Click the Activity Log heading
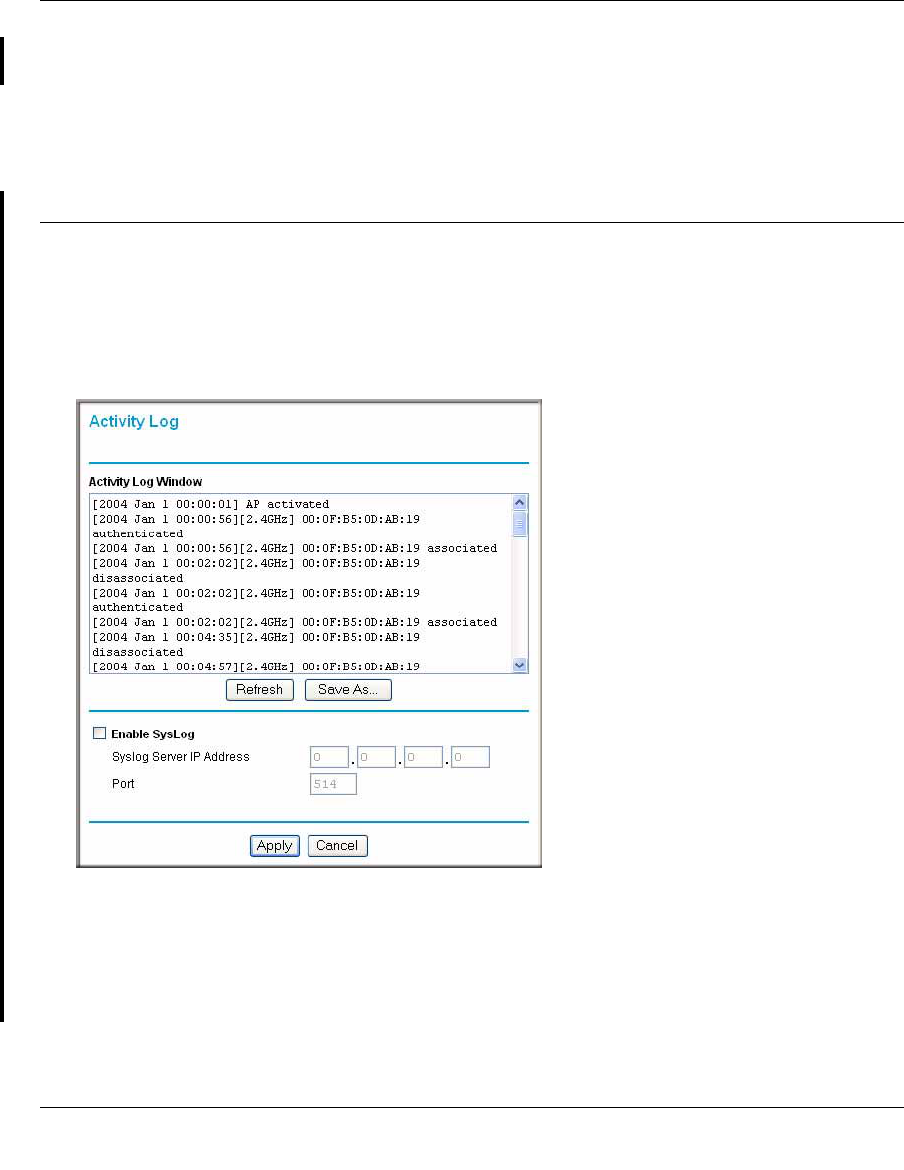The width and height of the screenshot is (904, 1170). [x=134, y=422]
